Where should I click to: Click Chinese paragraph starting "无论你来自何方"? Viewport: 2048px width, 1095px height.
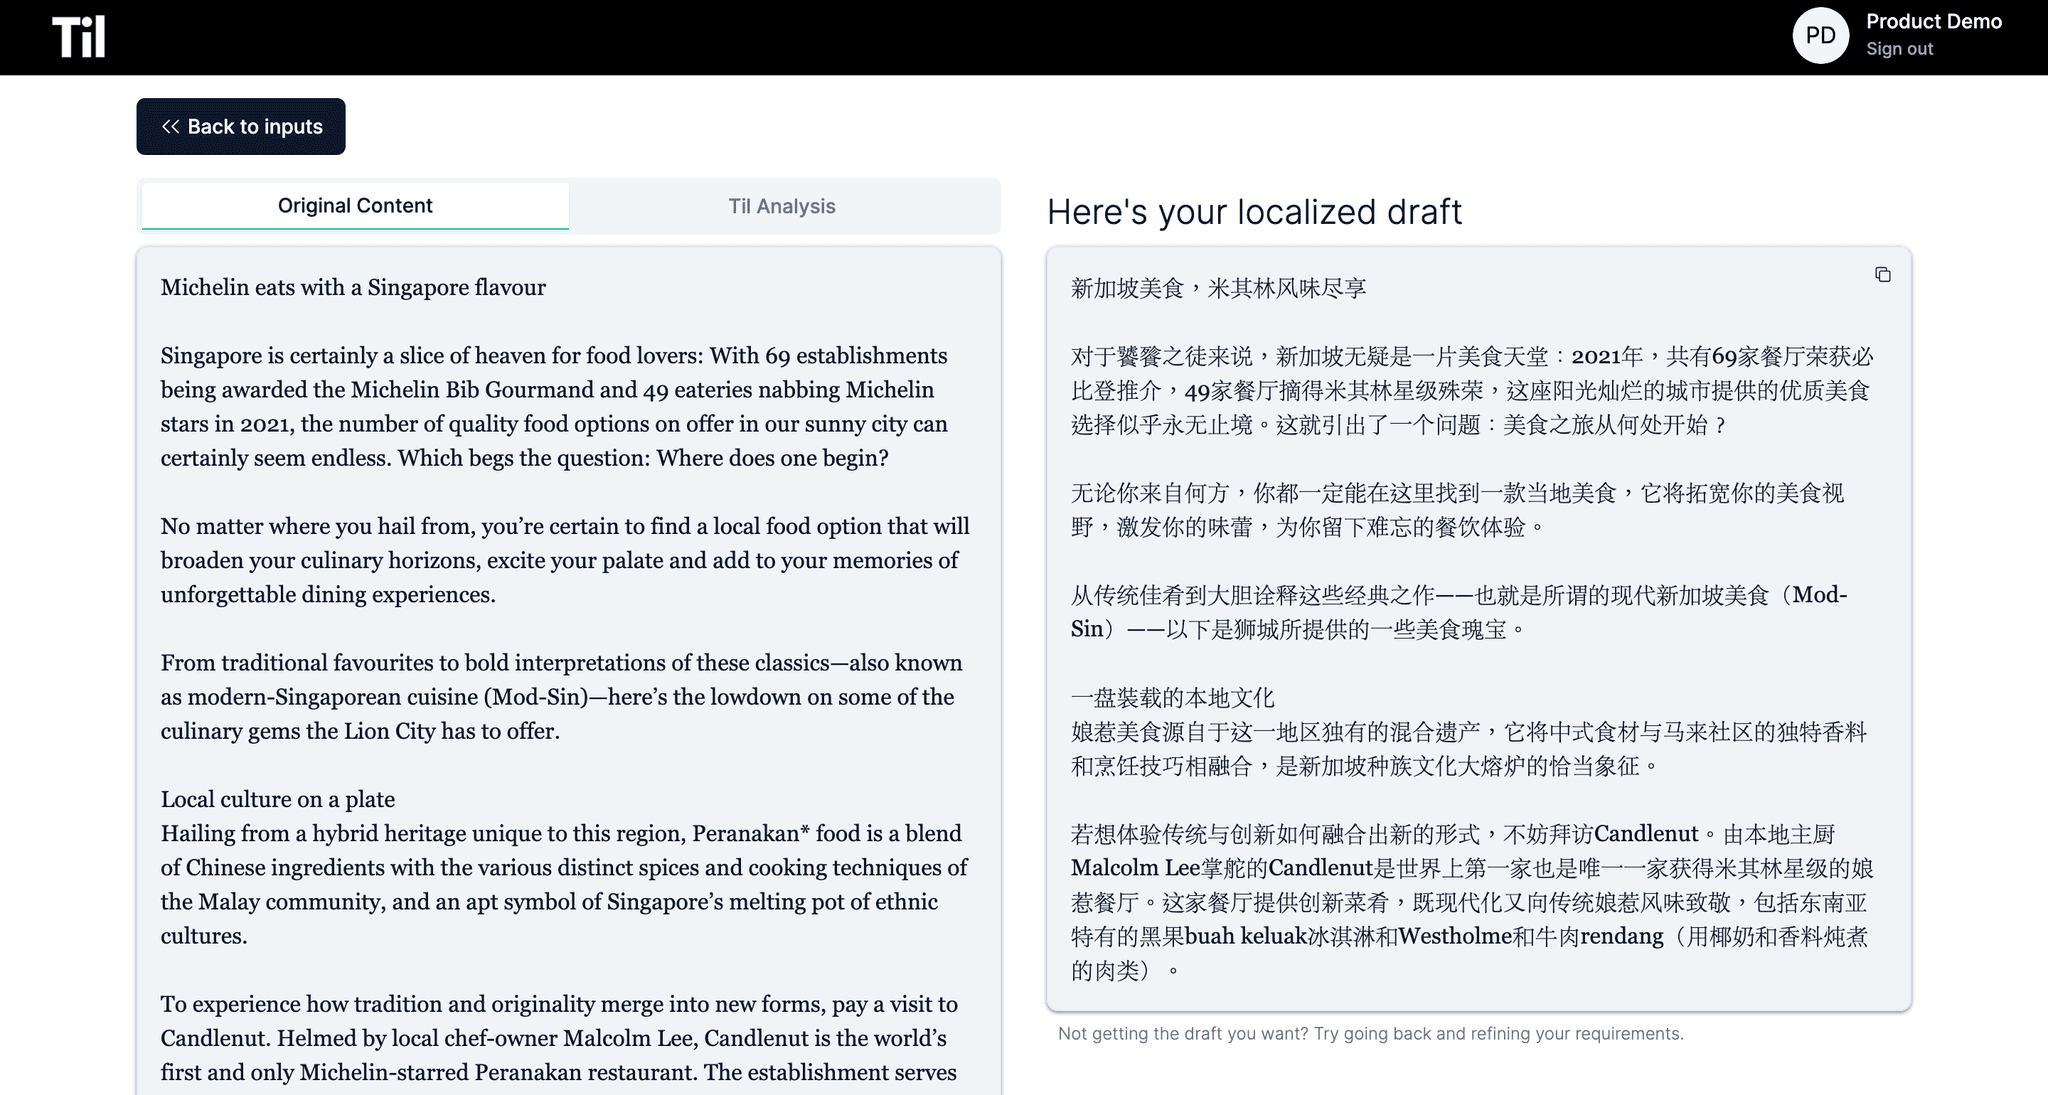(x=1457, y=510)
